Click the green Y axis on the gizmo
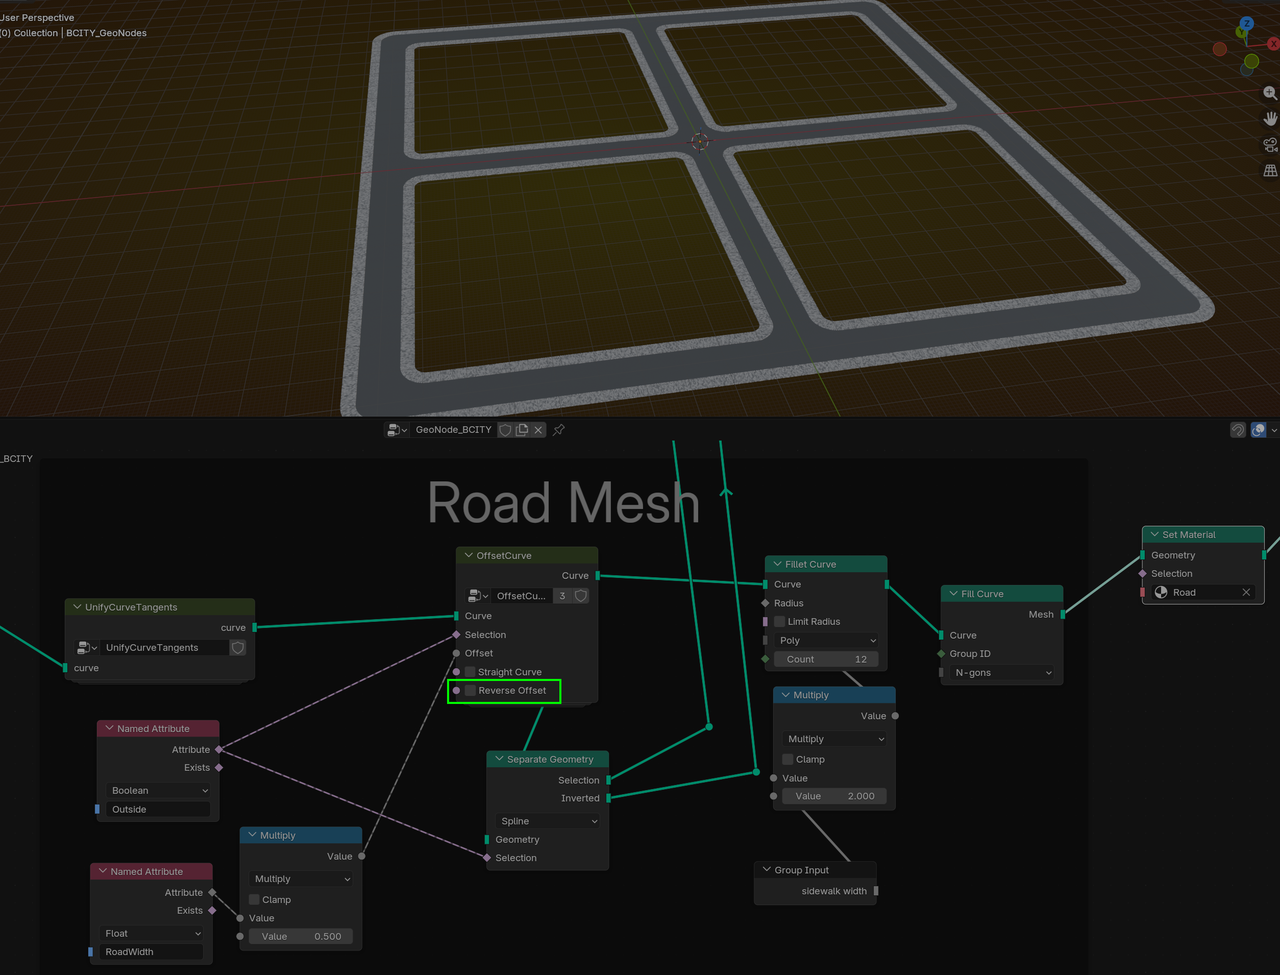This screenshot has width=1280, height=975. (1241, 32)
